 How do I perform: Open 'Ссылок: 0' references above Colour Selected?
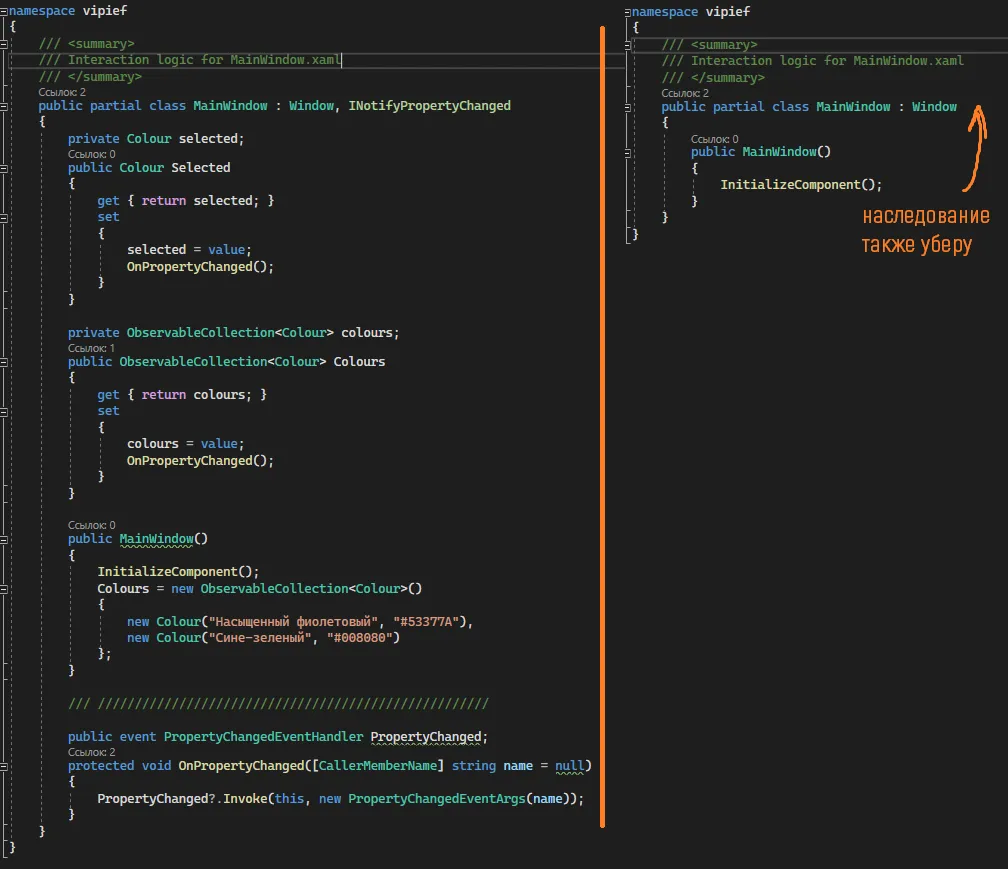click(x=92, y=154)
